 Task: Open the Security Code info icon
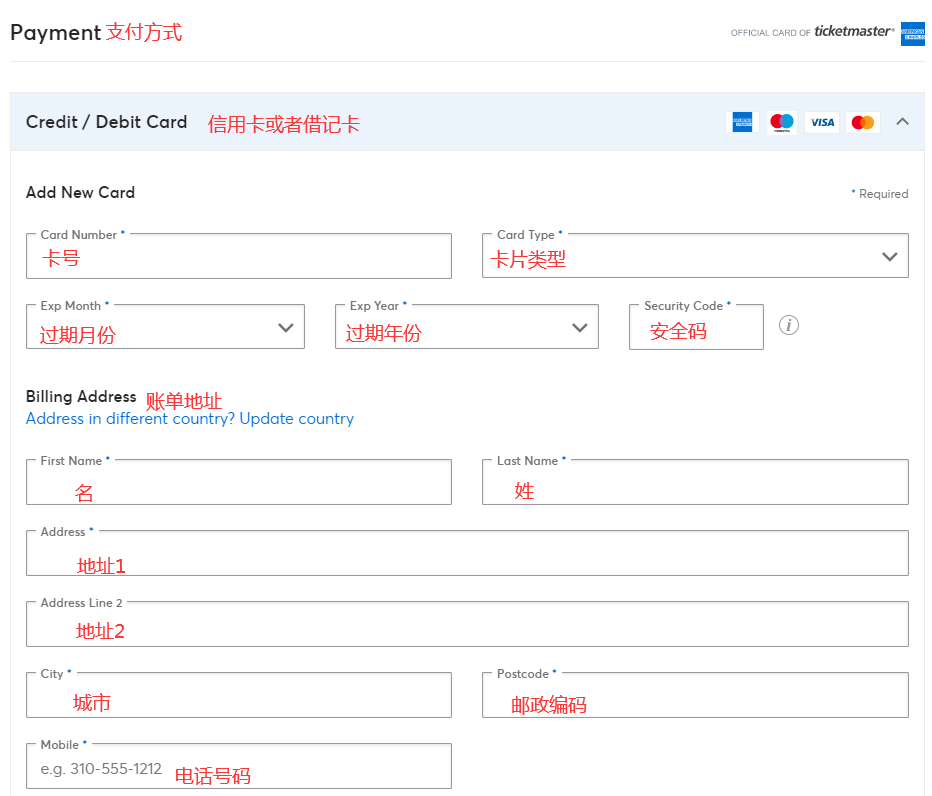(789, 325)
